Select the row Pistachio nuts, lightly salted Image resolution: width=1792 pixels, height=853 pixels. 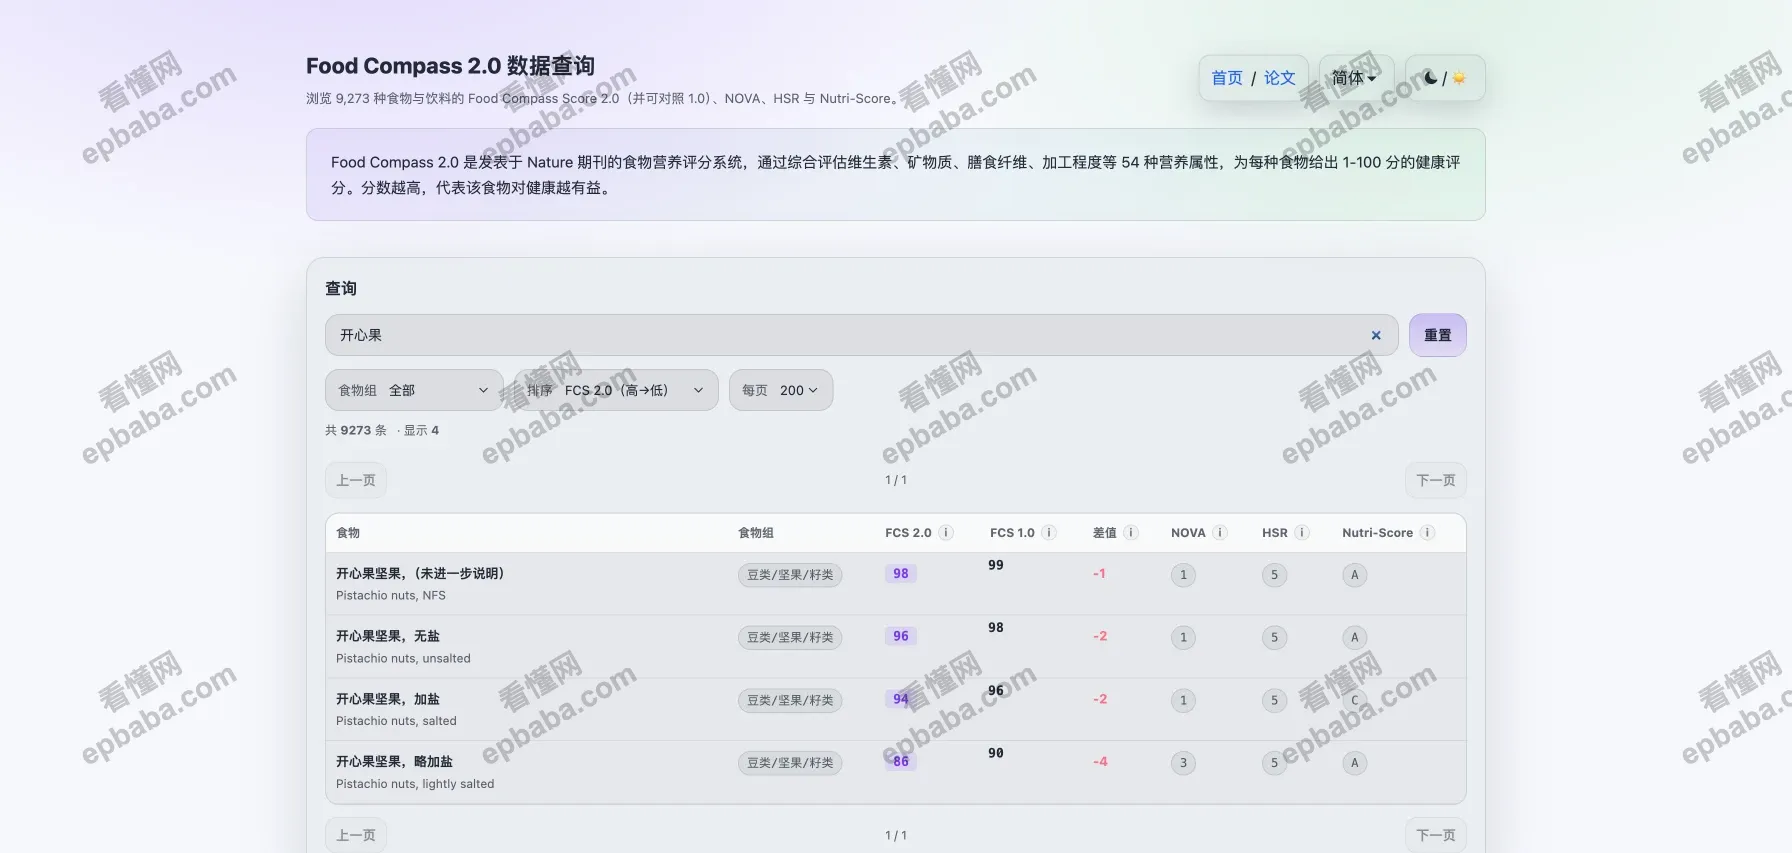pyautogui.click(x=896, y=772)
